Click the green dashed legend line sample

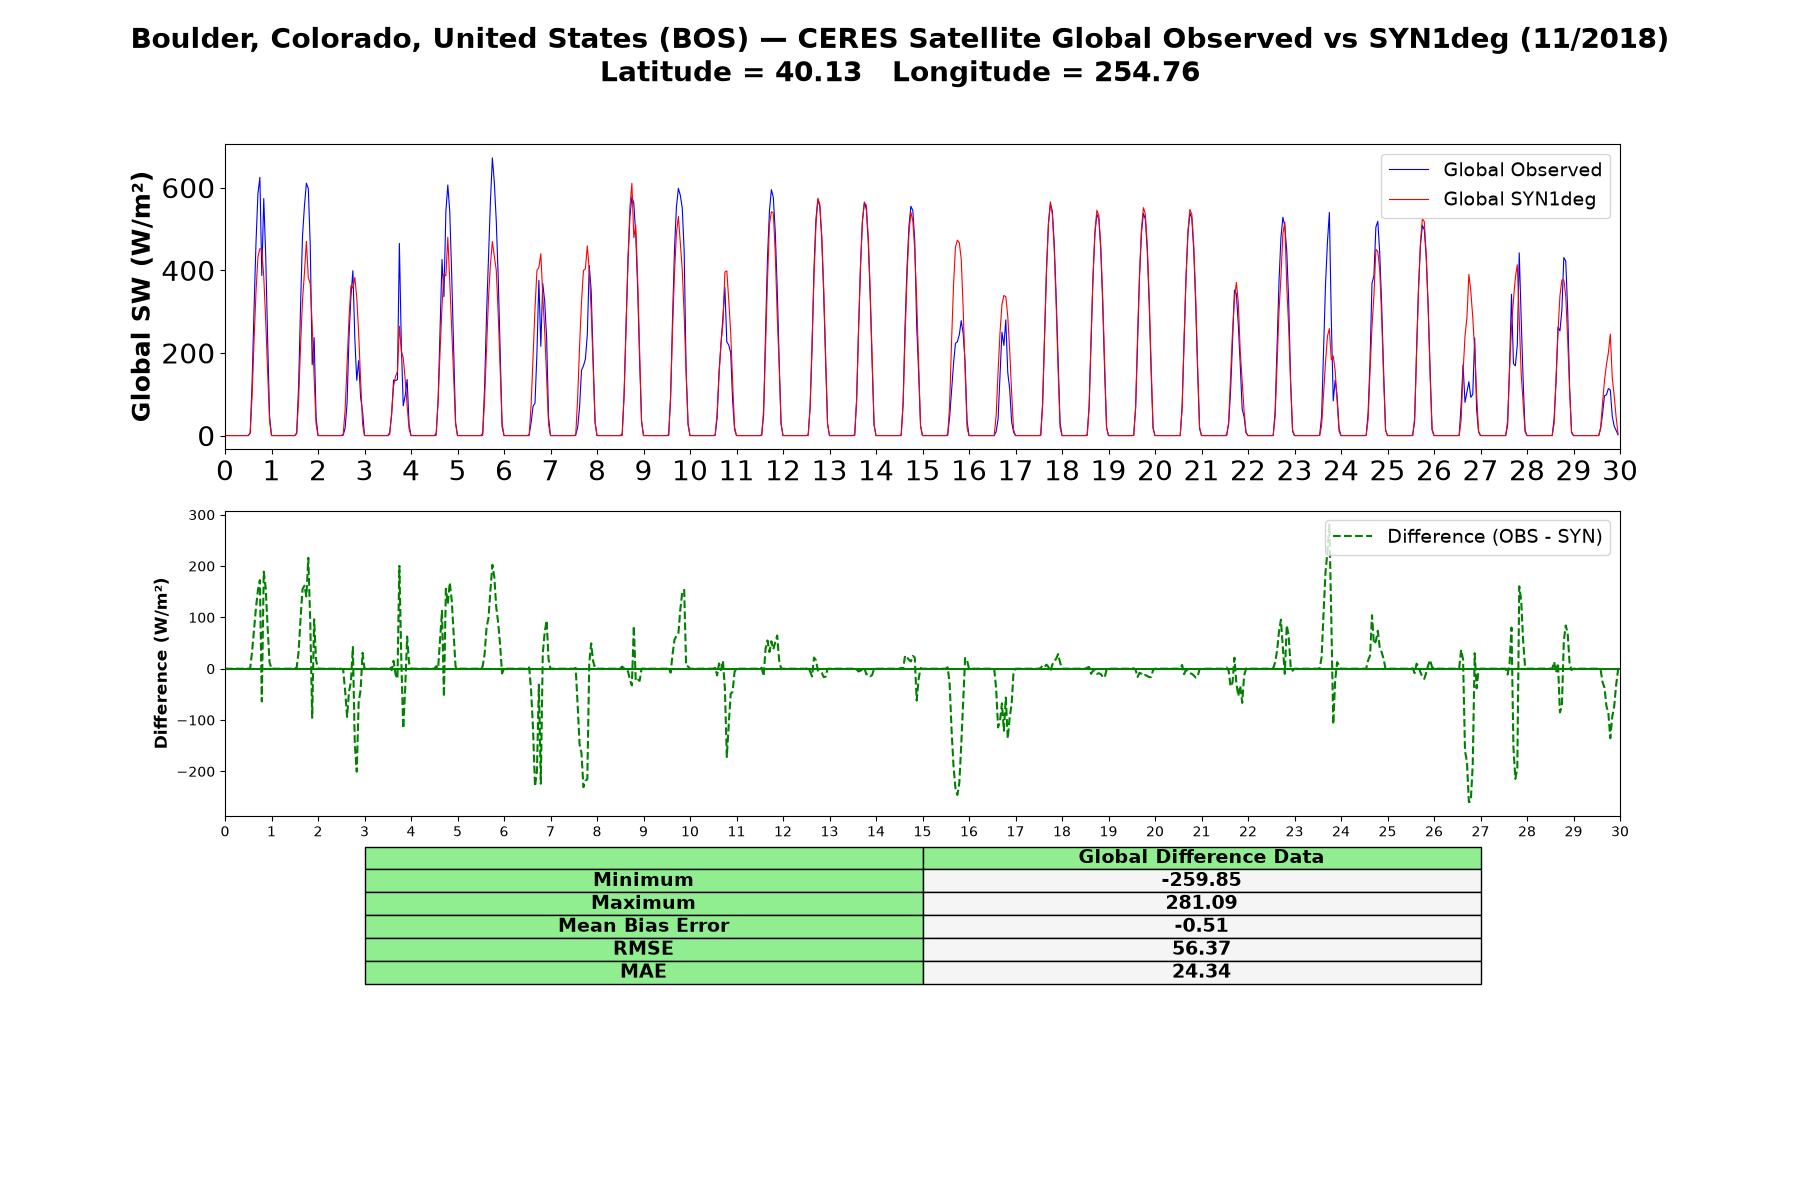click(x=1353, y=537)
